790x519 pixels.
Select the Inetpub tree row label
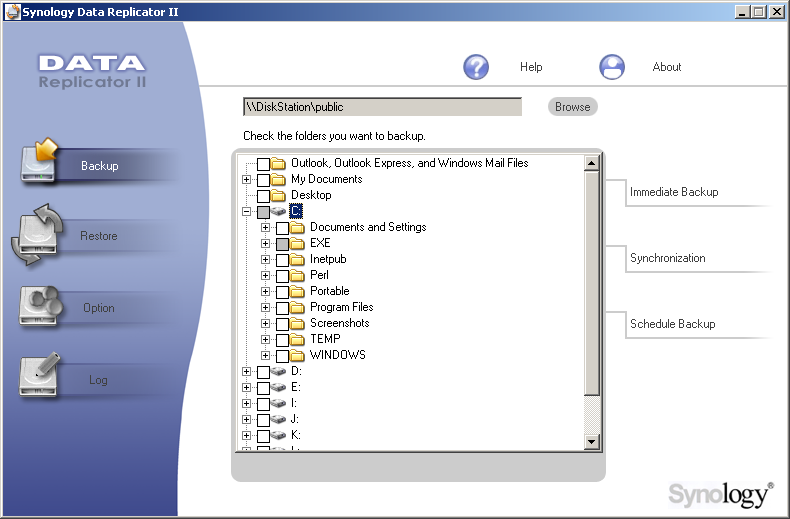point(328,260)
